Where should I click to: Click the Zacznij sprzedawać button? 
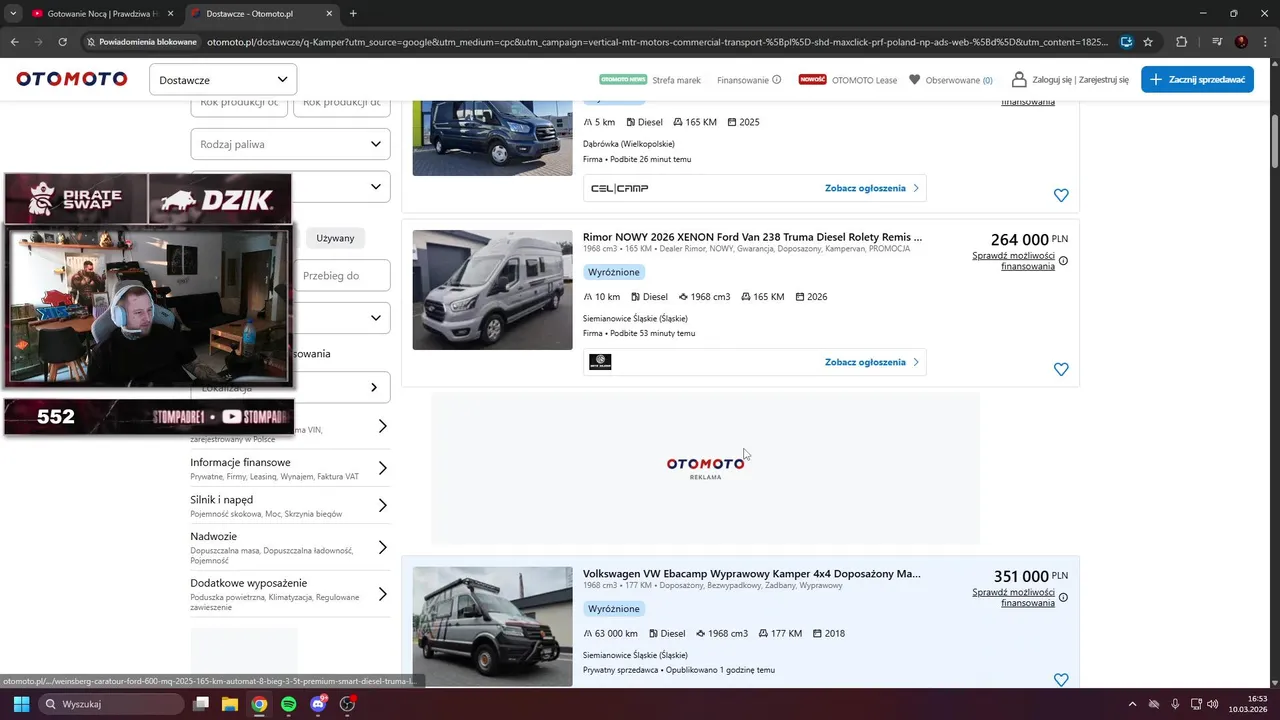click(x=1197, y=79)
